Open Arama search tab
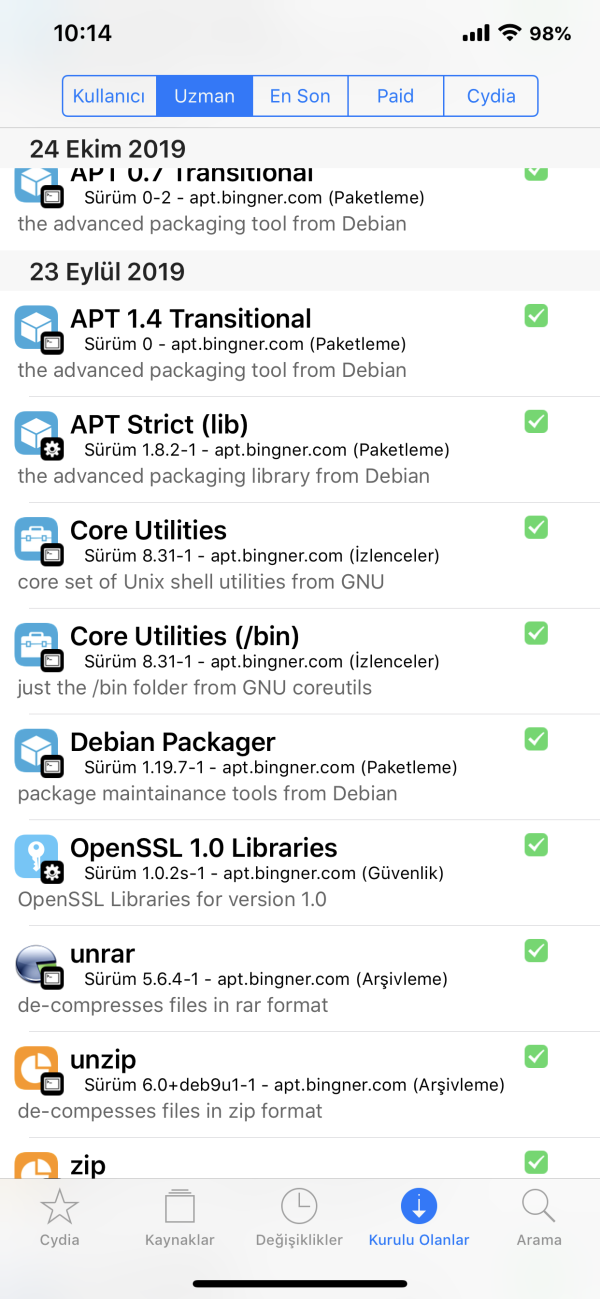 pyautogui.click(x=539, y=1208)
